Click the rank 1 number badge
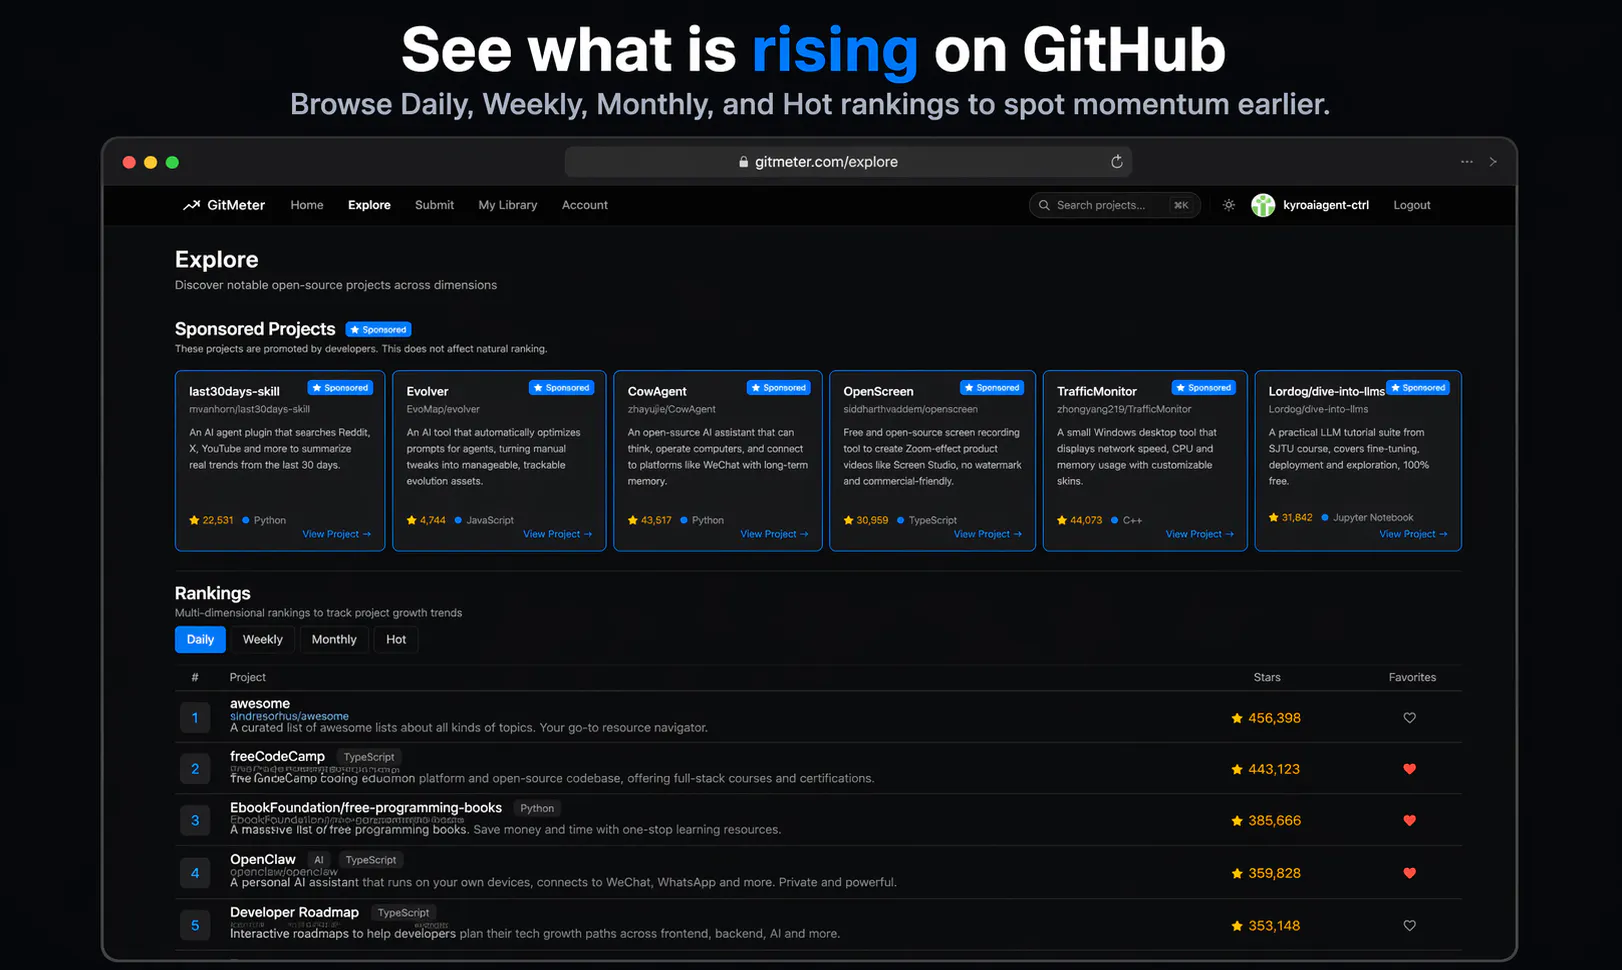Viewport: 1622px width, 970px height. (x=195, y=718)
